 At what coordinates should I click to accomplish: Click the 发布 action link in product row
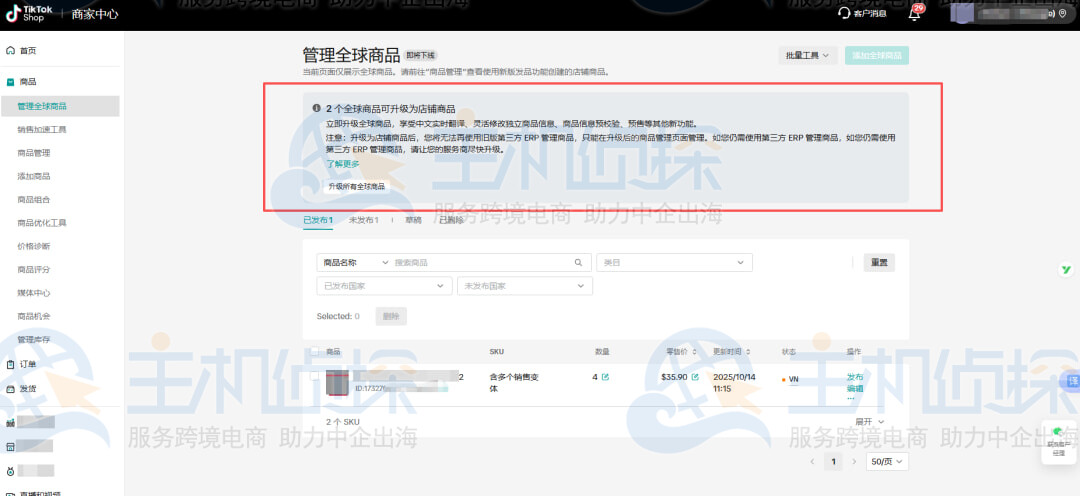tap(855, 377)
